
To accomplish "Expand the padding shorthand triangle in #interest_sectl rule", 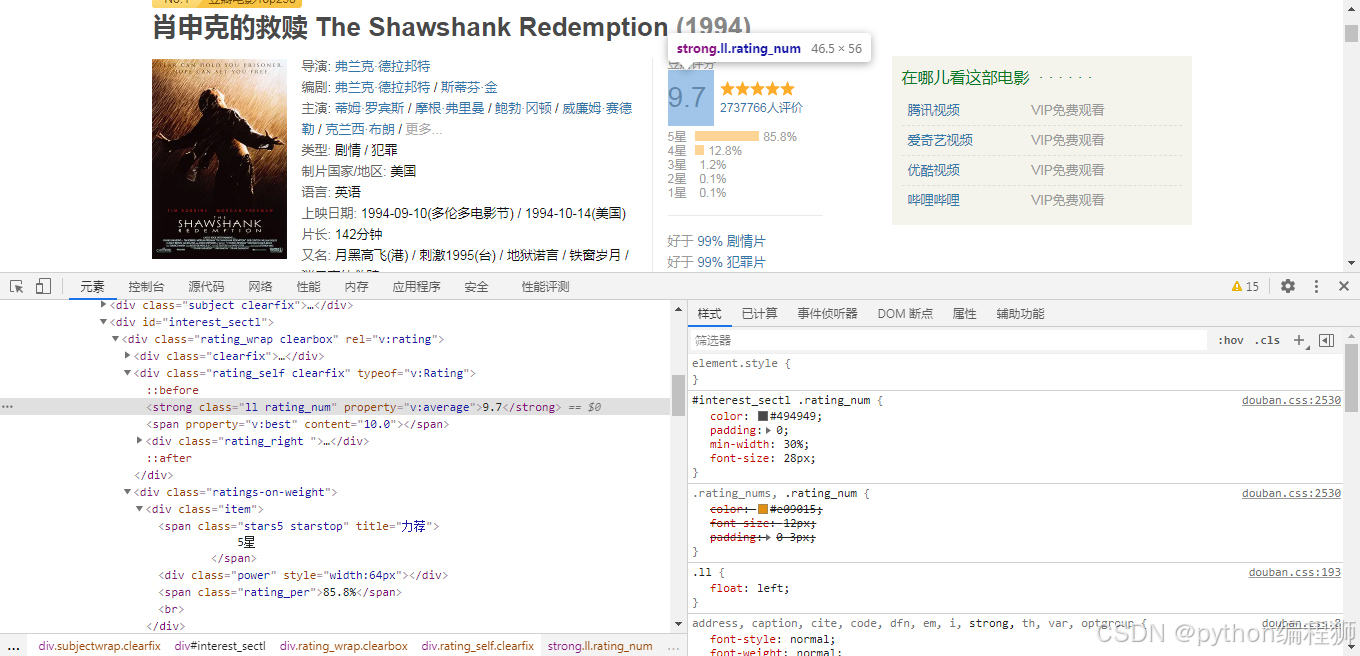I will 768,430.
